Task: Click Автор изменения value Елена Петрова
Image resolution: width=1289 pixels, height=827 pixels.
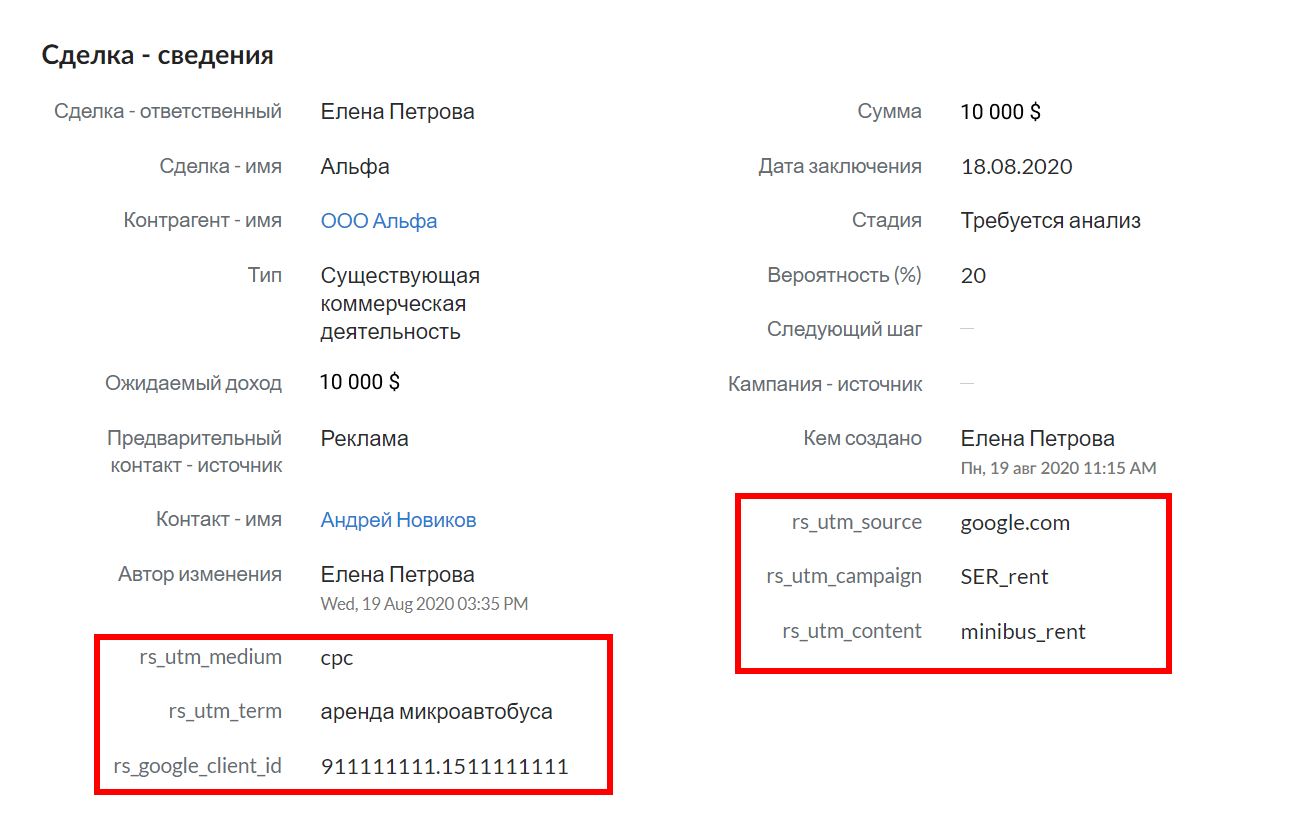Action: click(x=397, y=575)
